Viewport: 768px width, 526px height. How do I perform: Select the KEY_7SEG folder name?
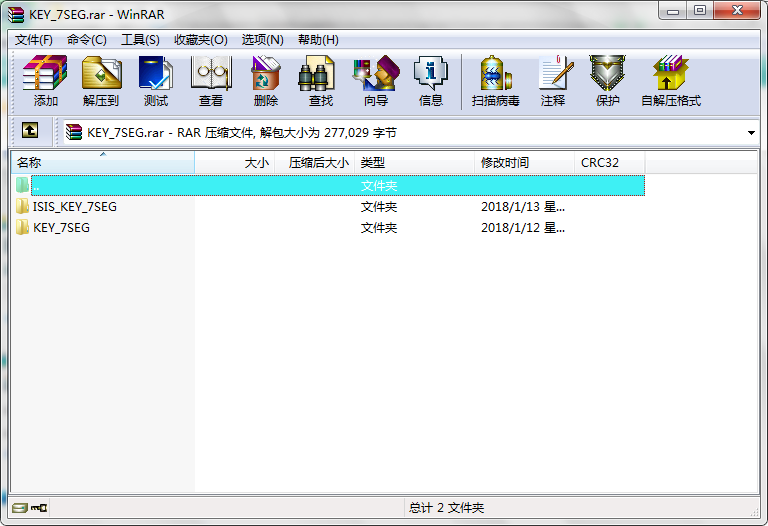pyautogui.click(x=61, y=228)
